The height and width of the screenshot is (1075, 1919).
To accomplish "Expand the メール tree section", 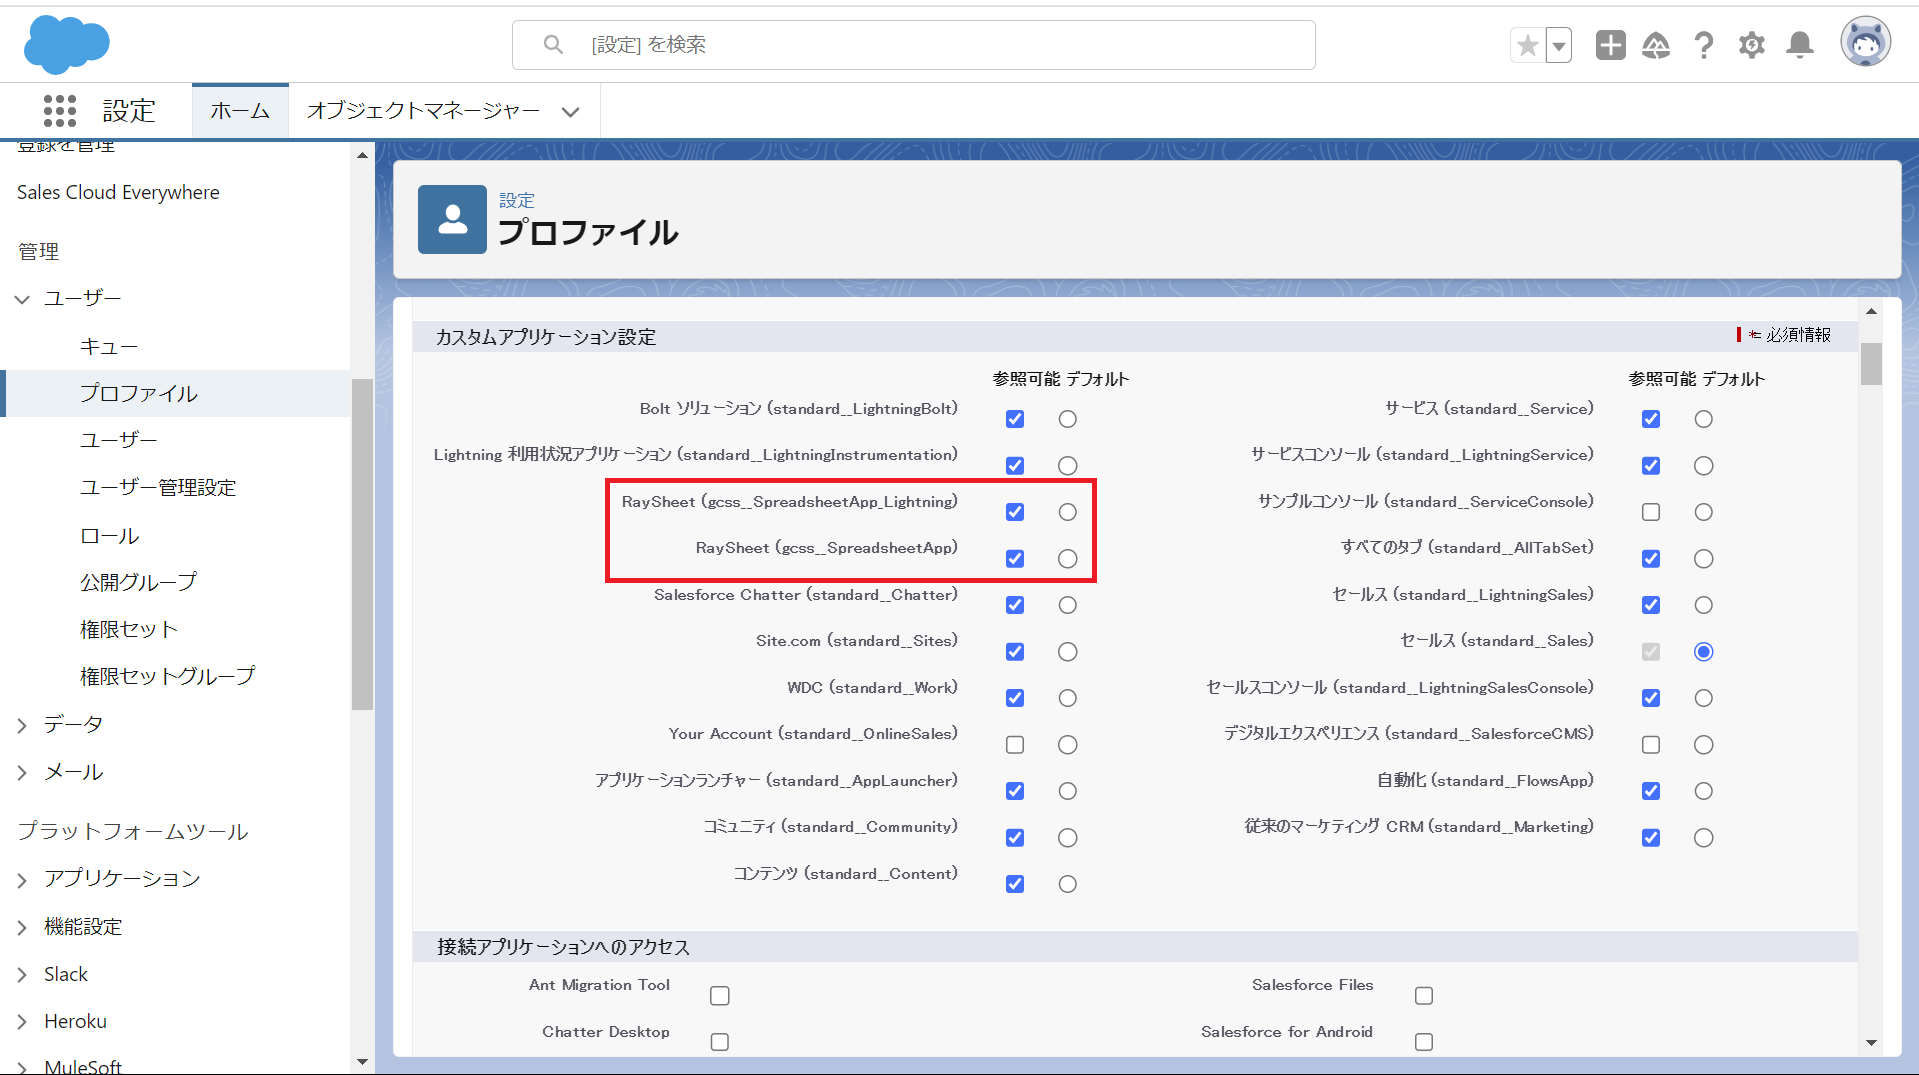I will (22, 773).
